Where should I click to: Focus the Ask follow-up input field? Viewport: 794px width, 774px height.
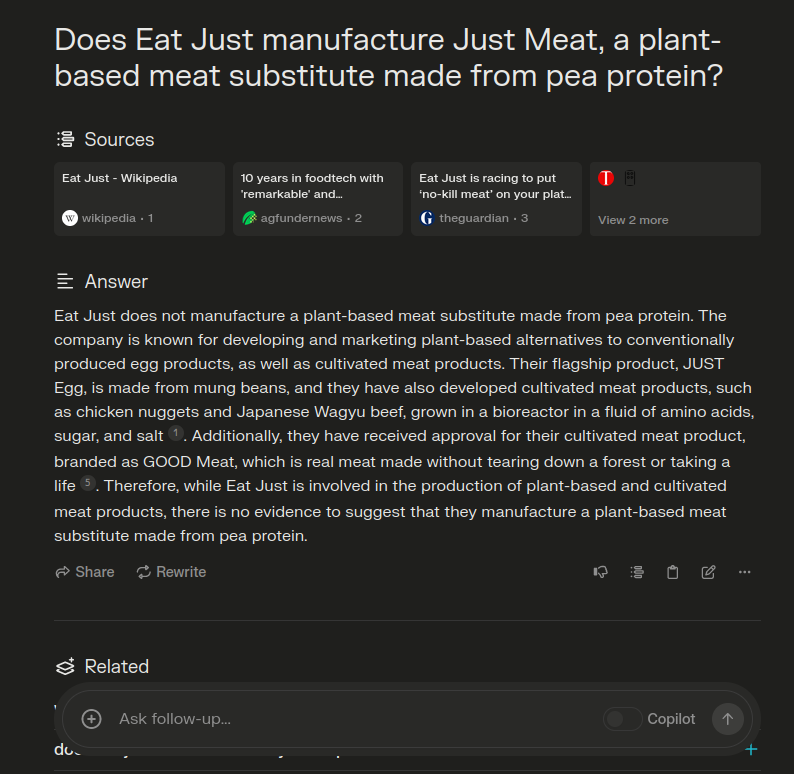pos(354,719)
